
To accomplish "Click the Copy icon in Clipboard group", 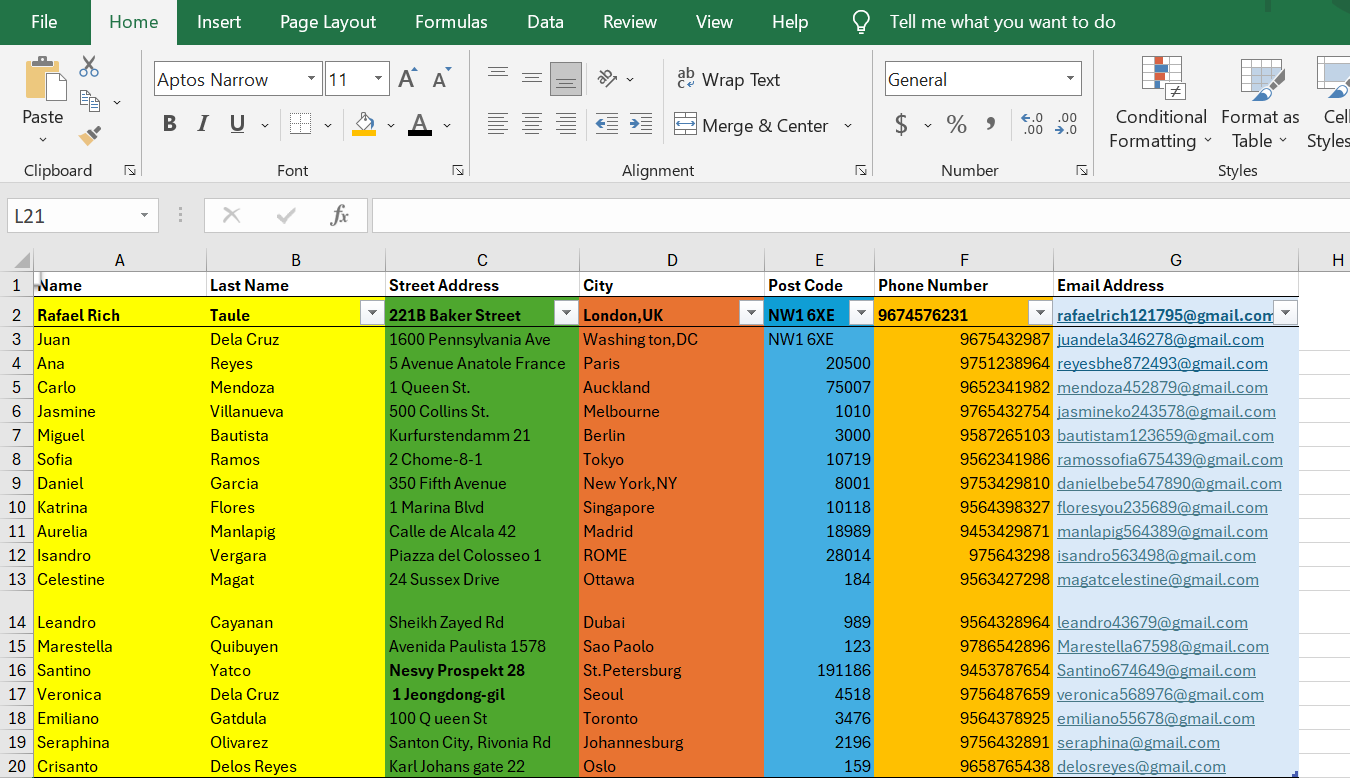I will click(89, 101).
